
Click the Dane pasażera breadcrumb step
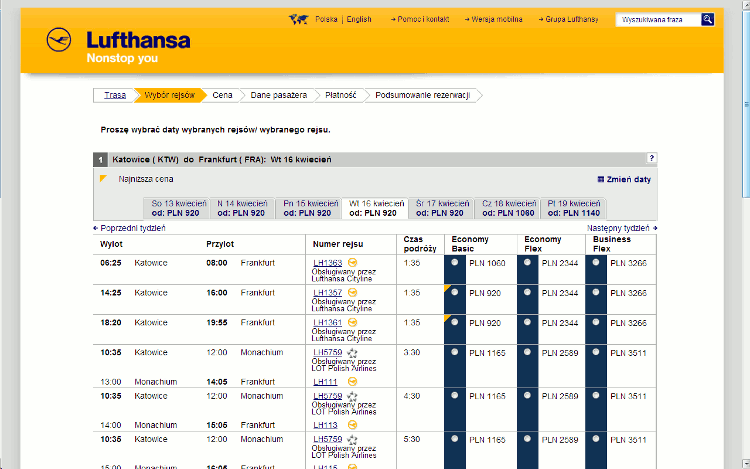[278, 95]
